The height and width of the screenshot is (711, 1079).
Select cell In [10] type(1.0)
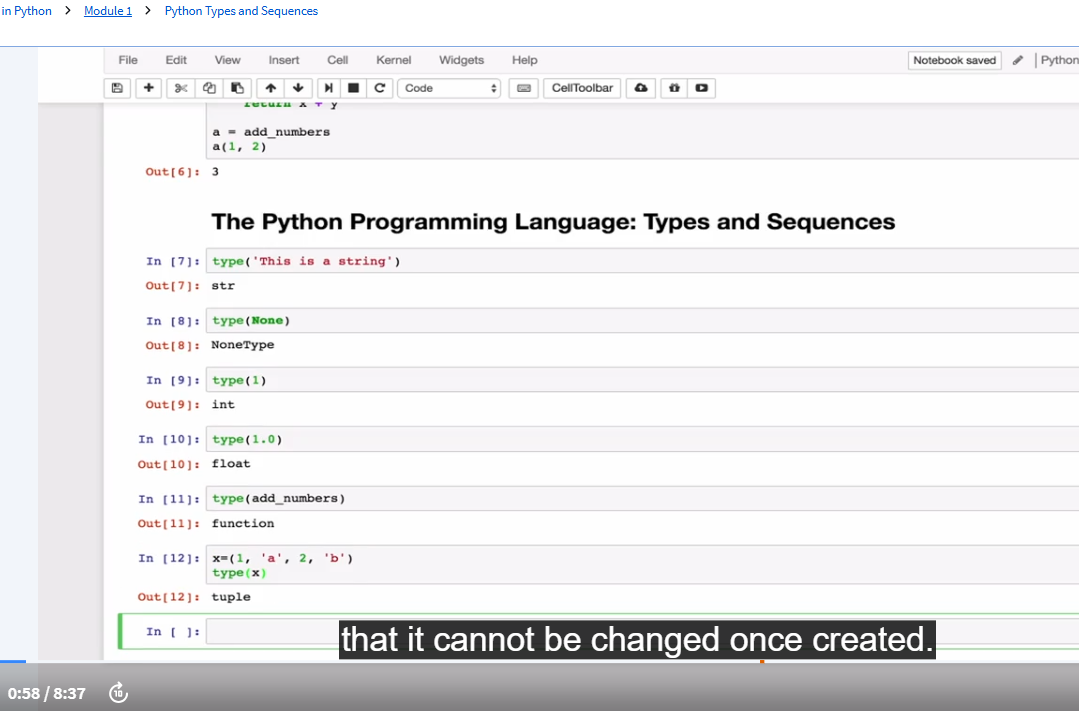click(642, 439)
